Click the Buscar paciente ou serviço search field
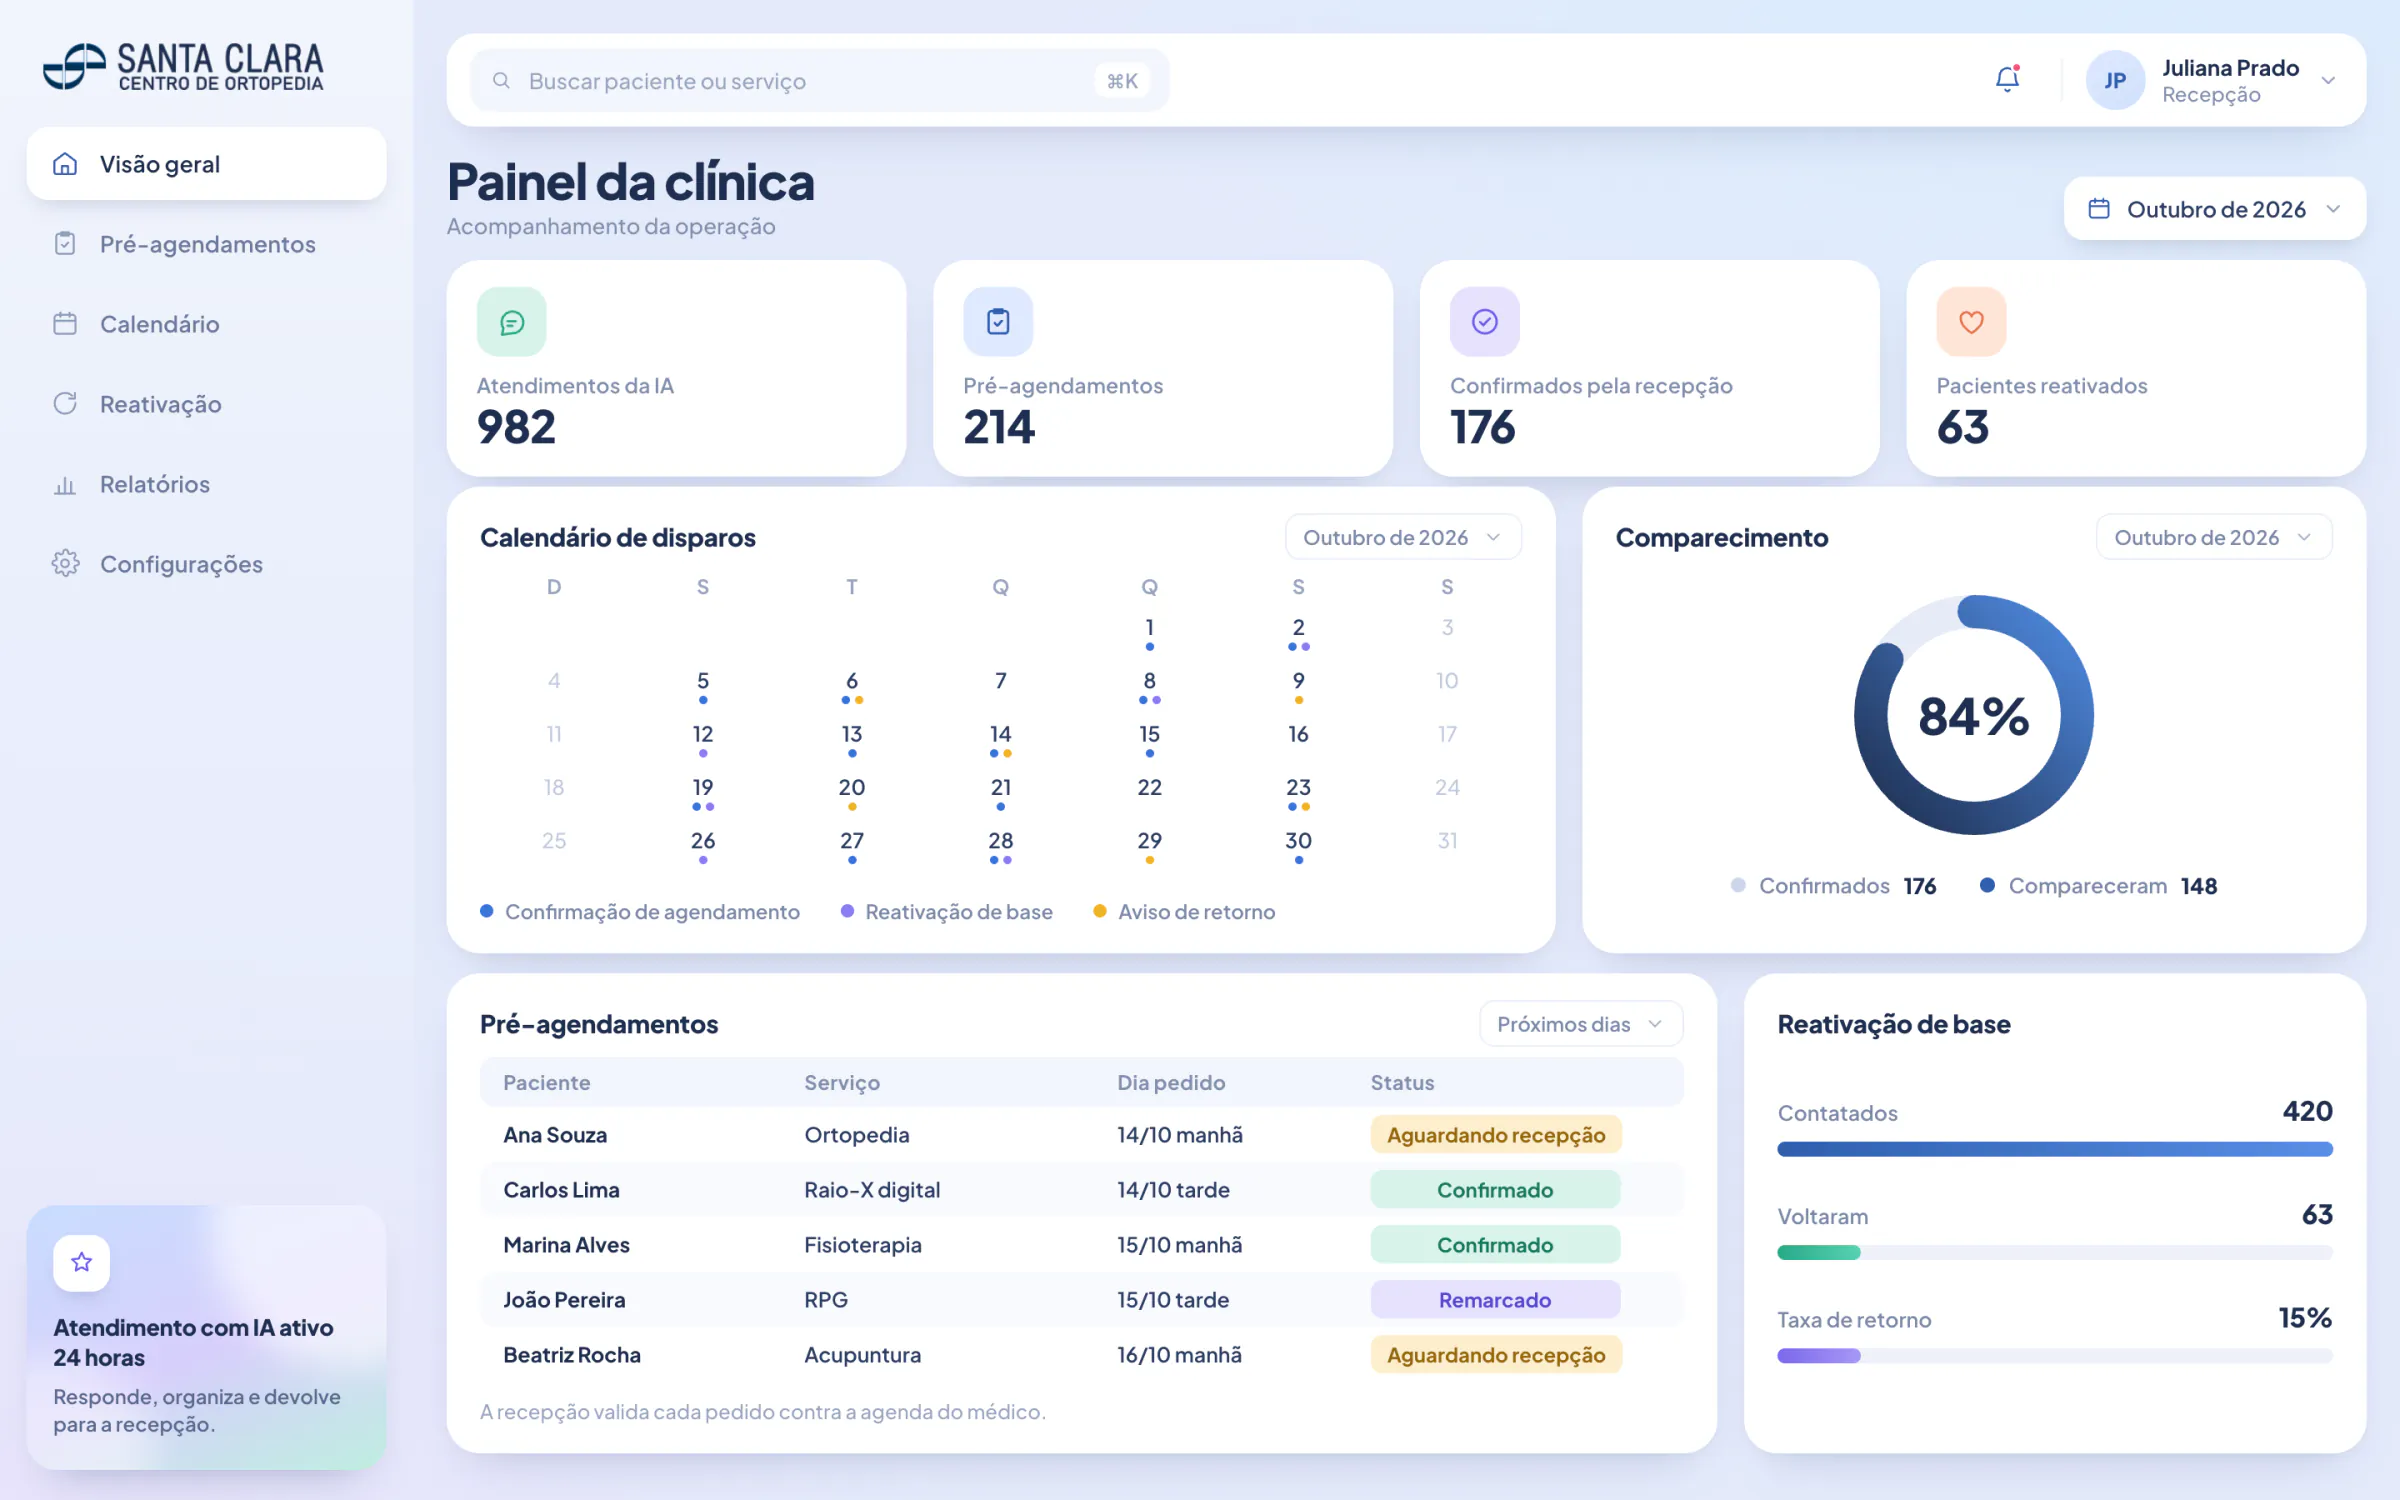Viewport: 2400px width, 1500px height. [819, 80]
